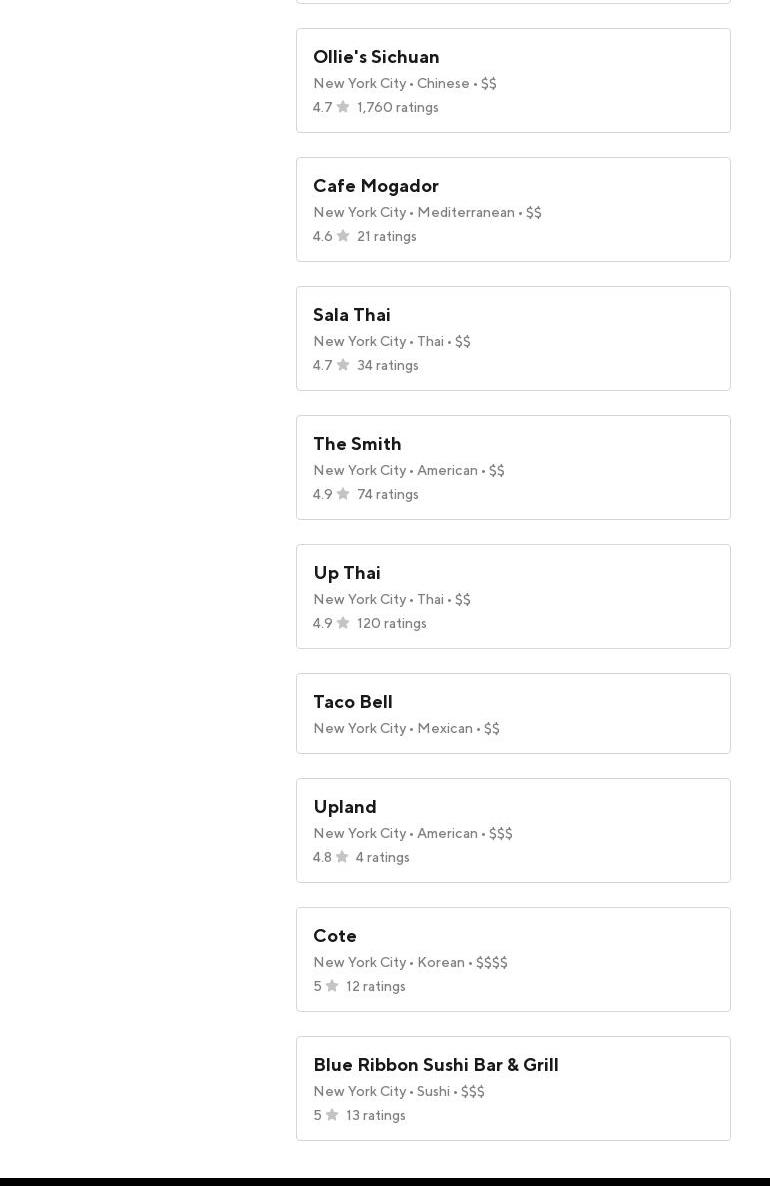Open the Cafe Mogador restaurant page
The height and width of the screenshot is (1186, 770).
click(x=376, y=186)
